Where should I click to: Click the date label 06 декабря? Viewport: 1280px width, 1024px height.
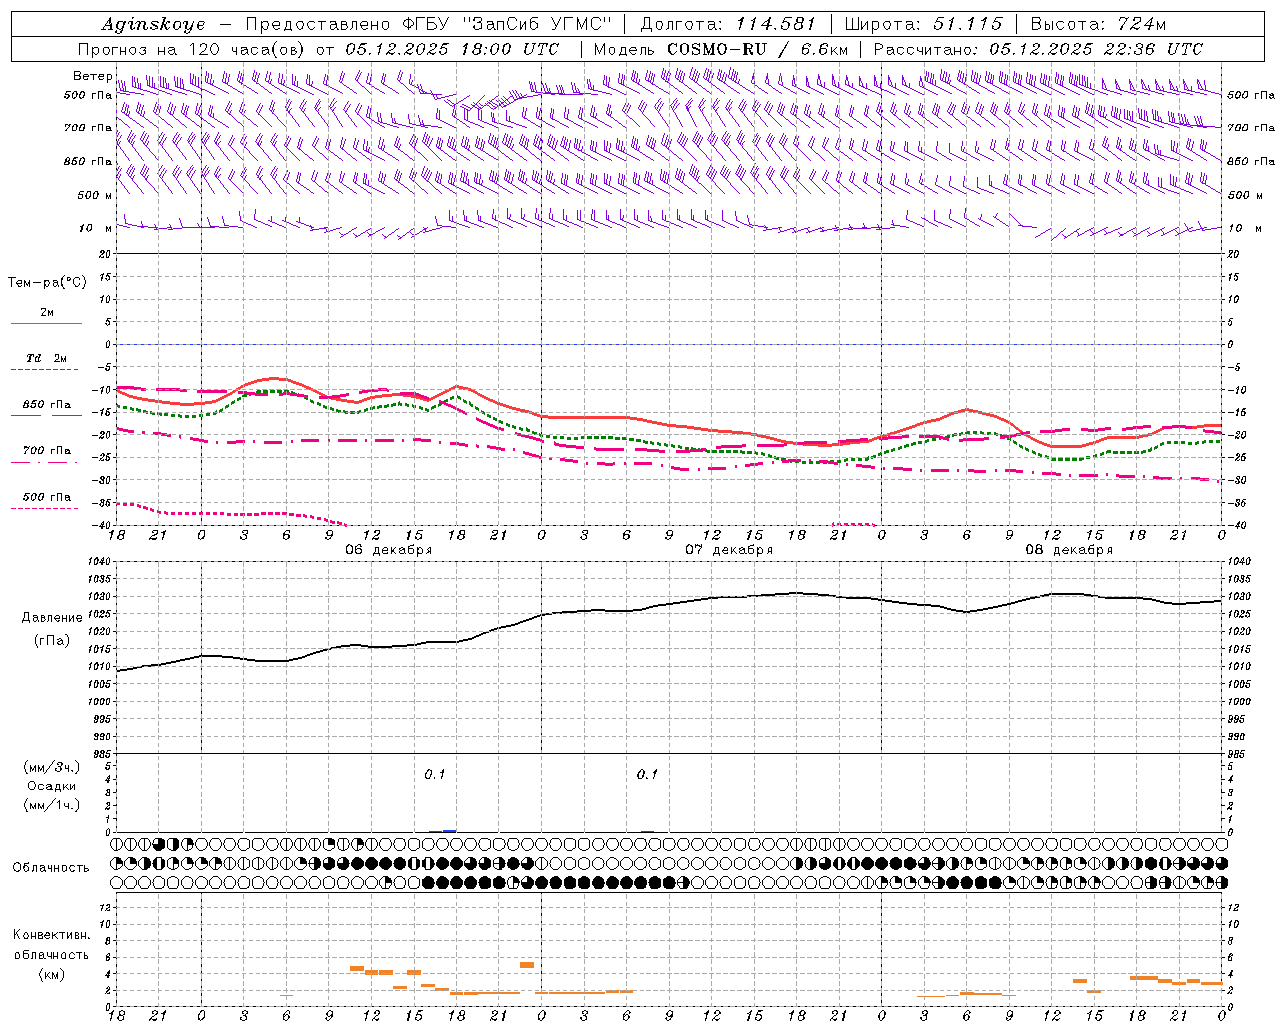pos(388,550)
